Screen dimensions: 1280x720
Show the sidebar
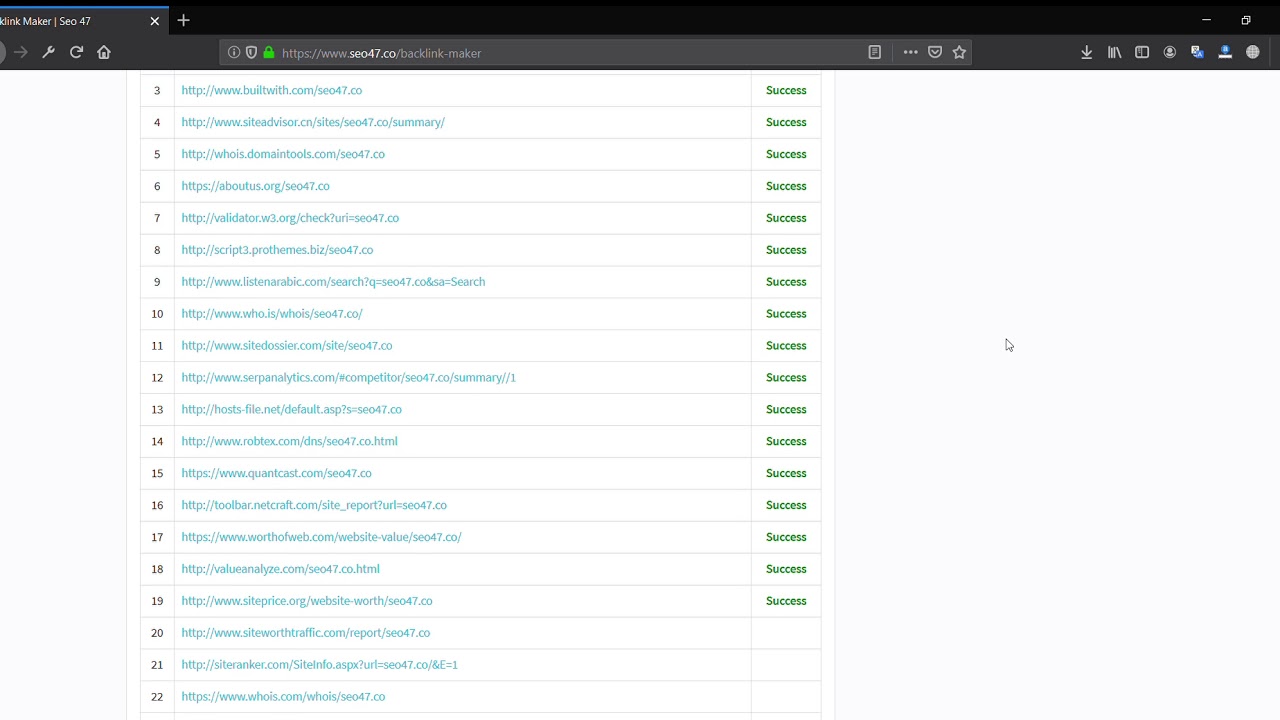[1142, 52]
